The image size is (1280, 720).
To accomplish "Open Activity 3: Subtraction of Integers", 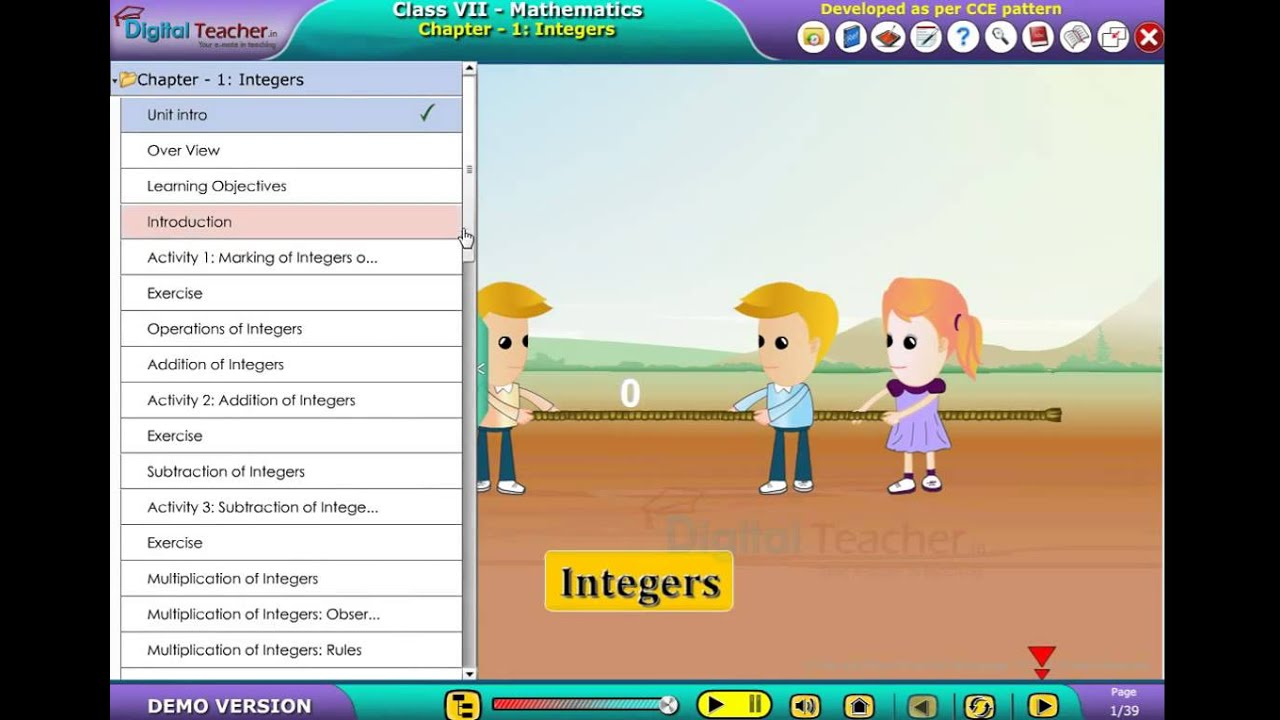I will coord(291,507).
